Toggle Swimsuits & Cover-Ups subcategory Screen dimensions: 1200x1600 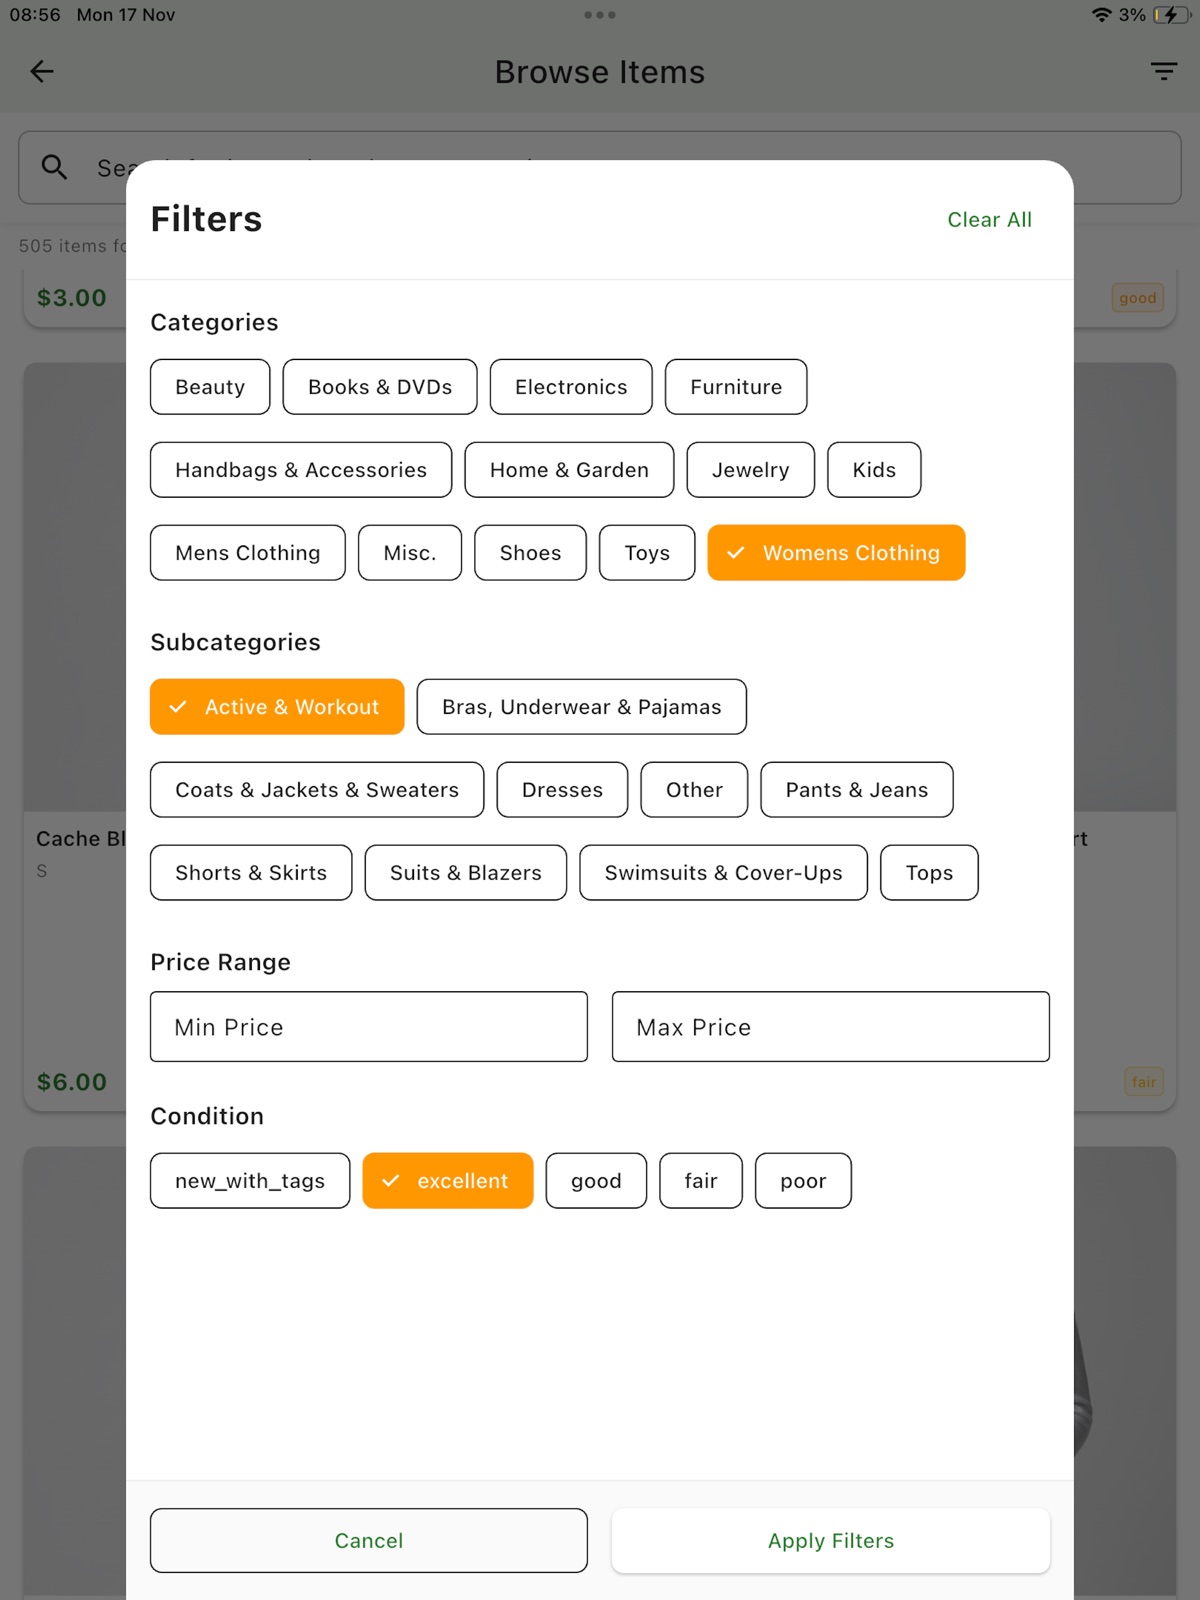click(x=724, y=873)
